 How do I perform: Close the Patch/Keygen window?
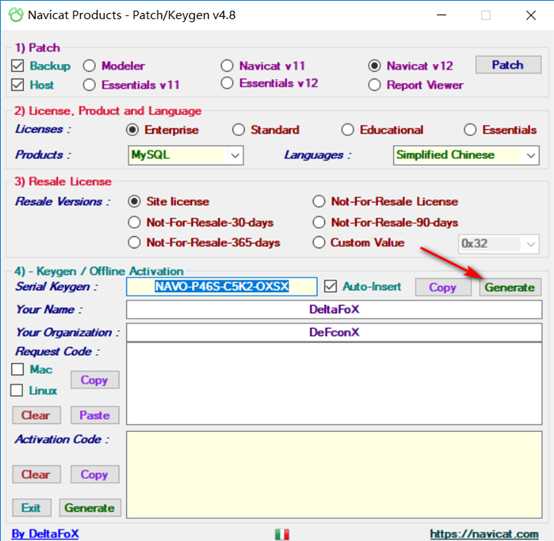(x=531, y=15)
